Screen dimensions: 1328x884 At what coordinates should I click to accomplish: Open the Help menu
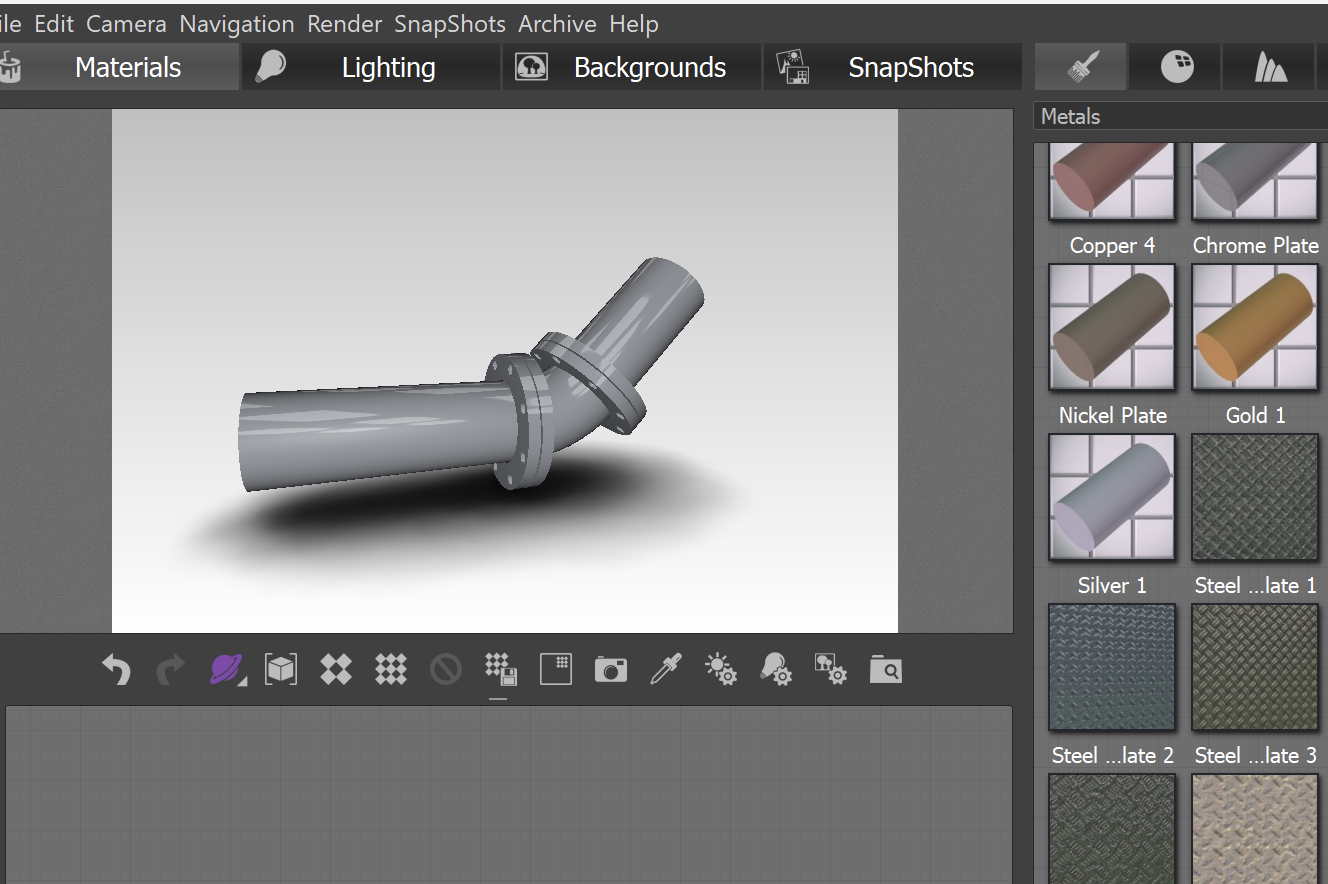634,24
